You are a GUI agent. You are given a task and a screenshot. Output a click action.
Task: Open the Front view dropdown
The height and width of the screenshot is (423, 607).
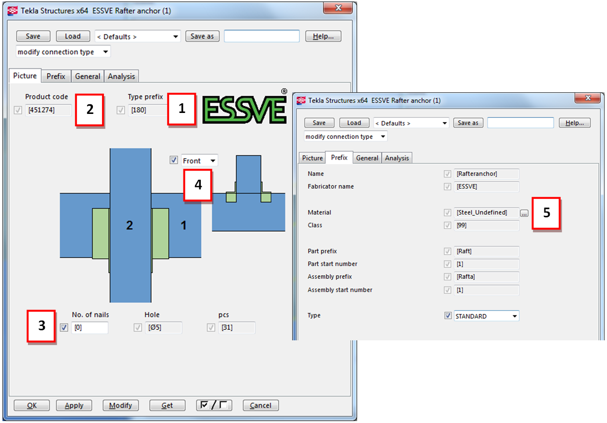(199, 160)
